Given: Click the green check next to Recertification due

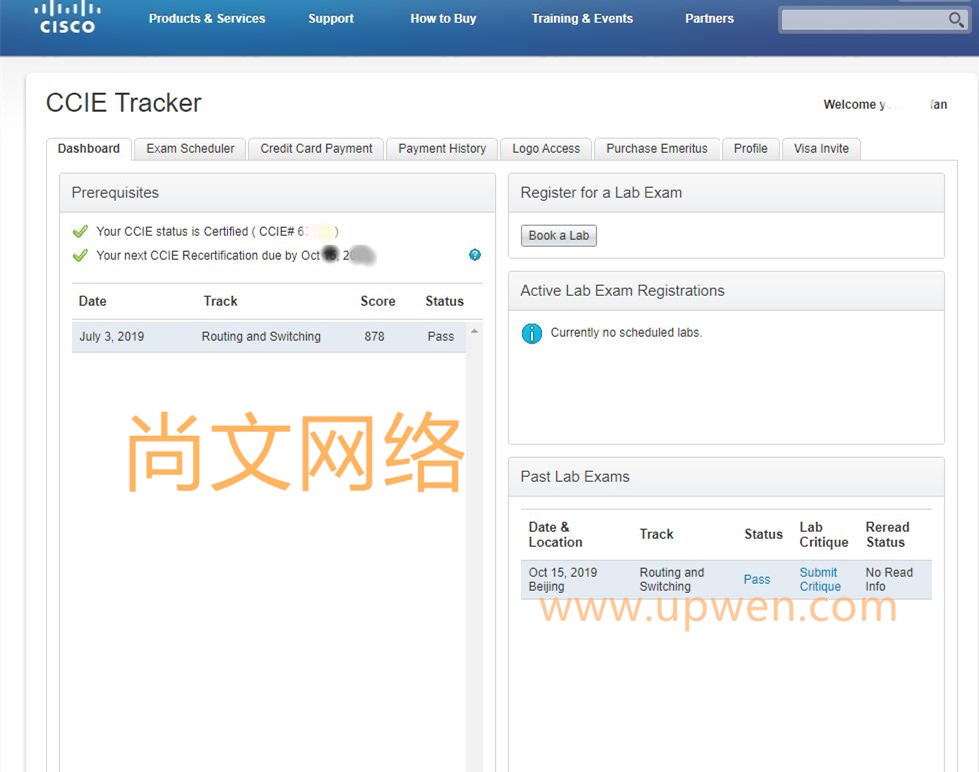Looking at the screenshot, I should pyautogui.click(x=81, y=255).
